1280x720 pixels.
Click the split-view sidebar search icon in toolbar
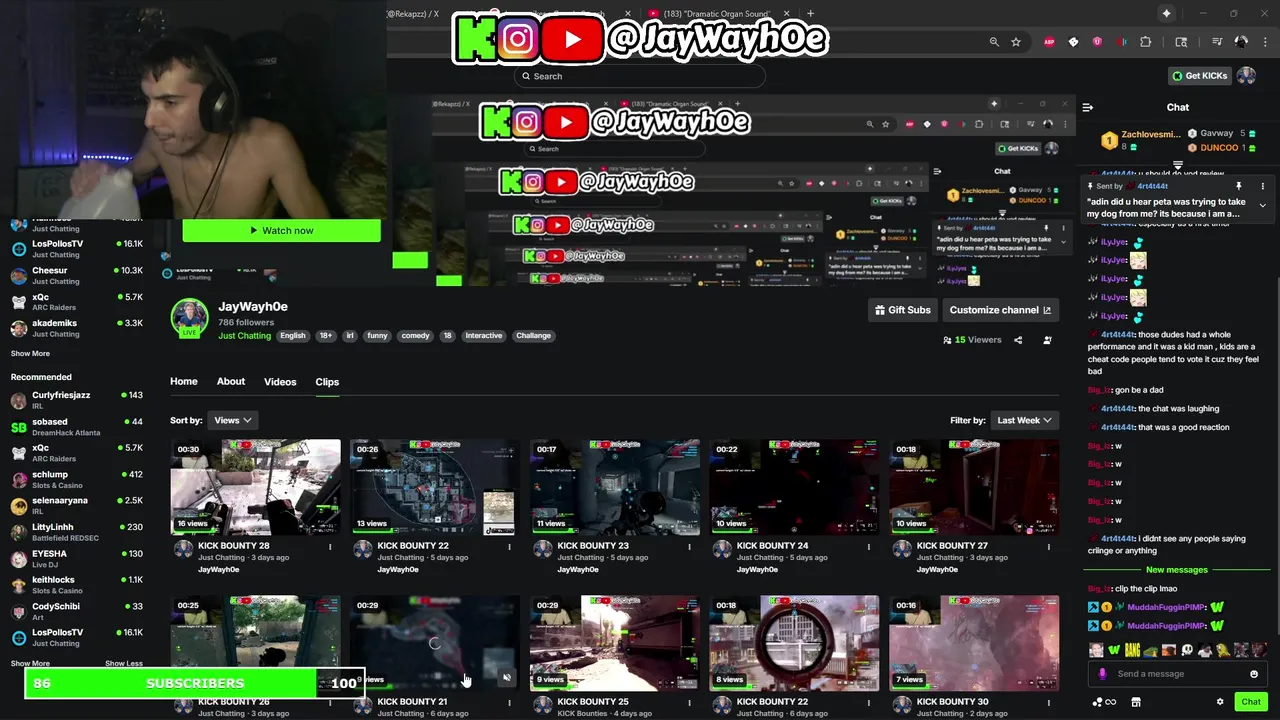[1181, 42]
